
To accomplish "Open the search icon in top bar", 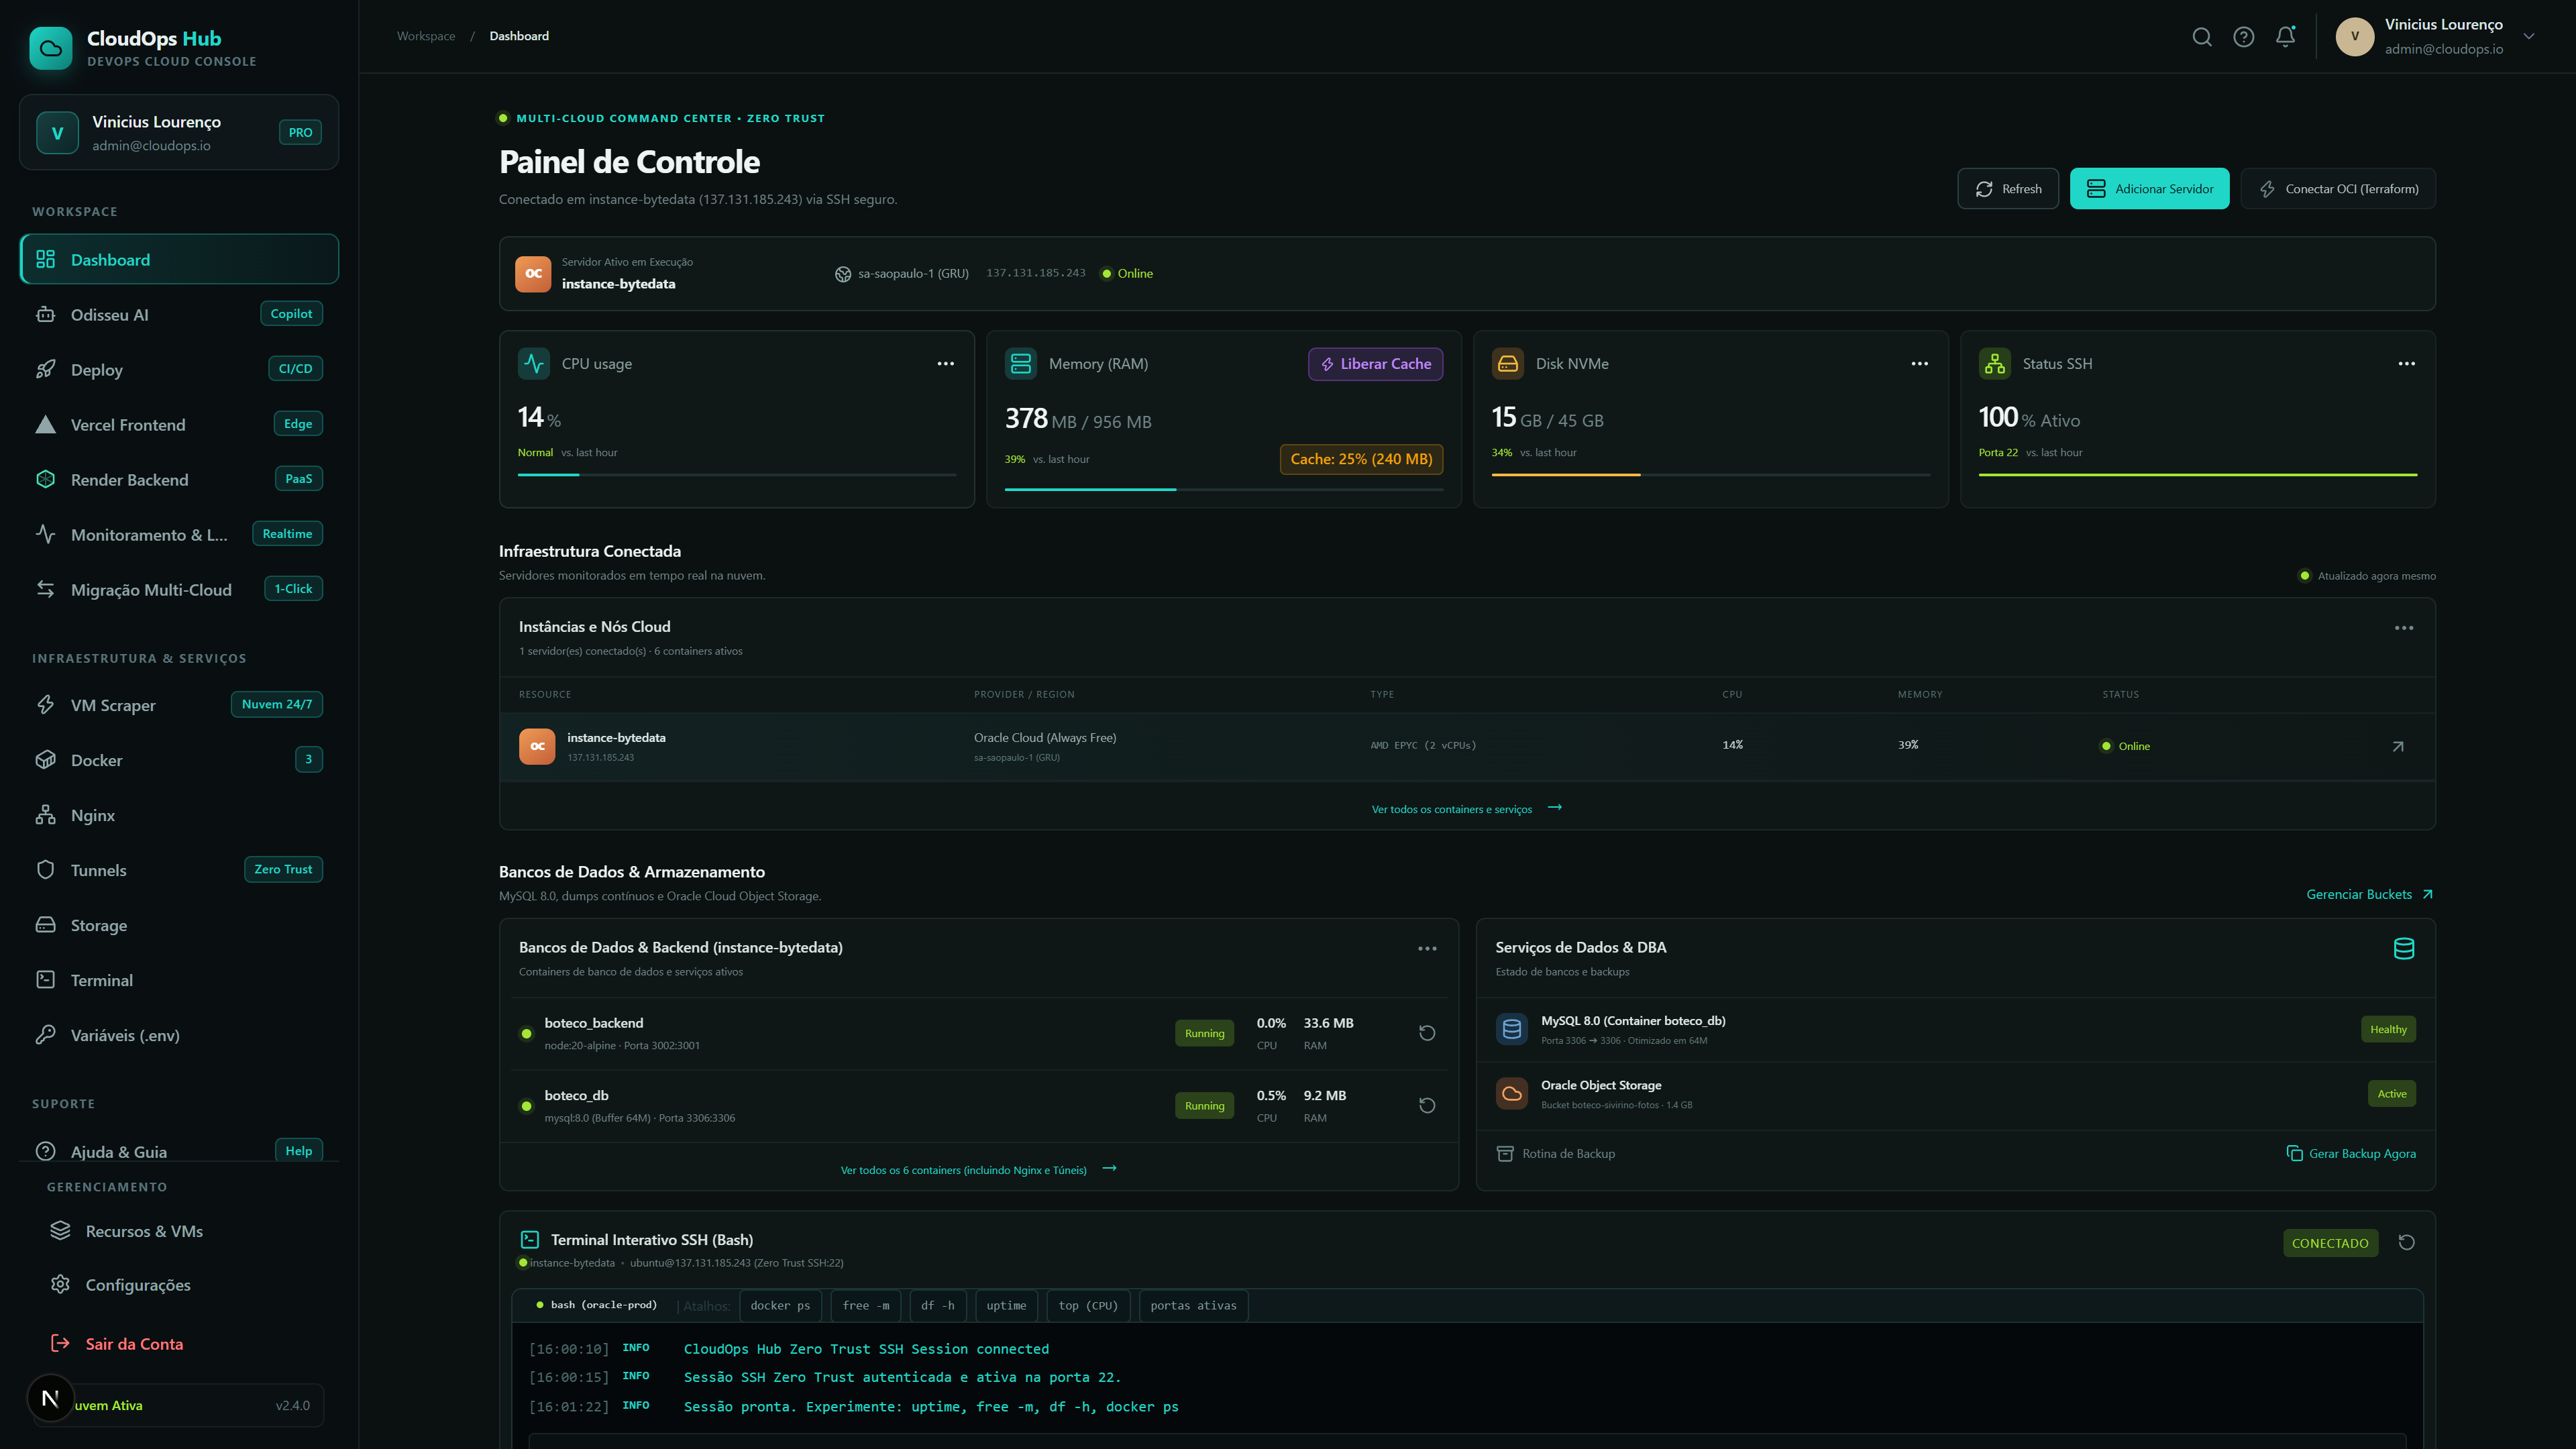I will [2202, 37].
